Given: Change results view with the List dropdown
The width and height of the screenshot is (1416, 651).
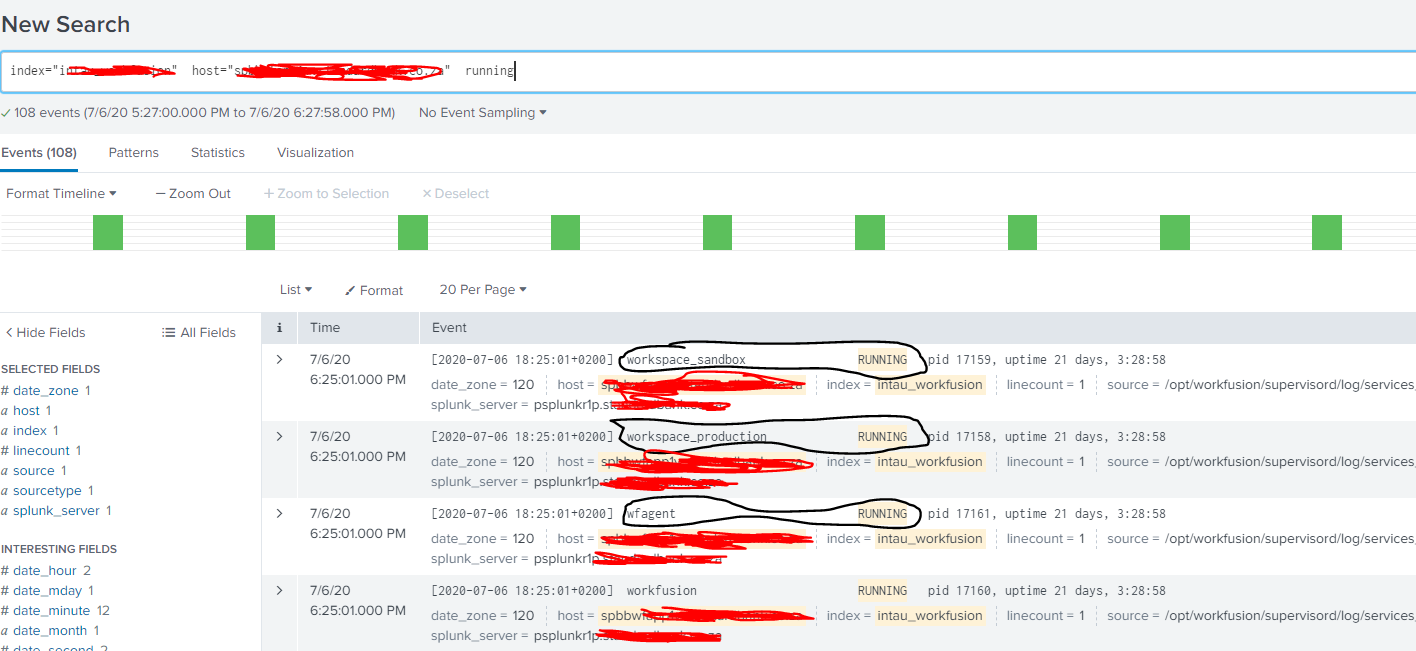Looking at the screenshot, I should tap(295, 289).
